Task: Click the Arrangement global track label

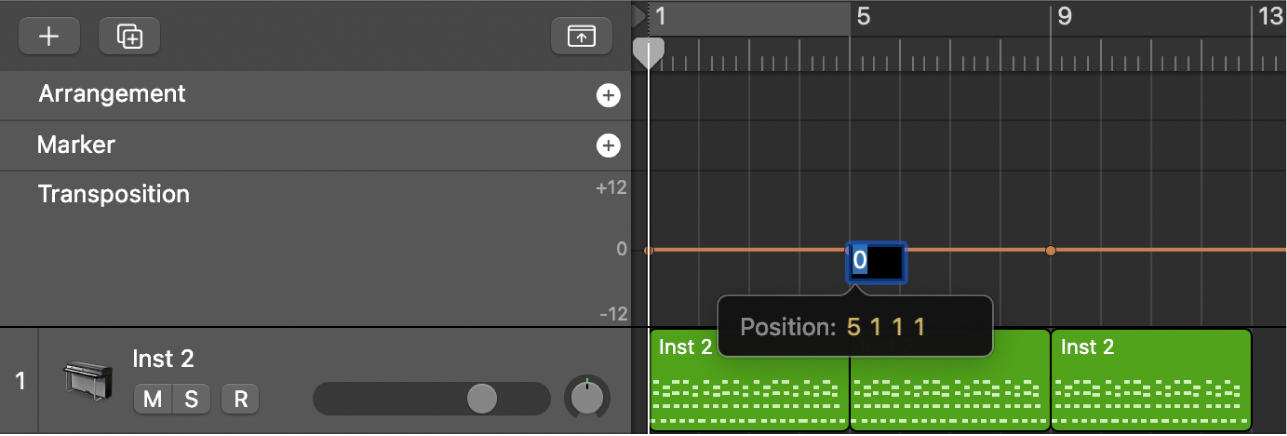Action: [x=112, y=94]
